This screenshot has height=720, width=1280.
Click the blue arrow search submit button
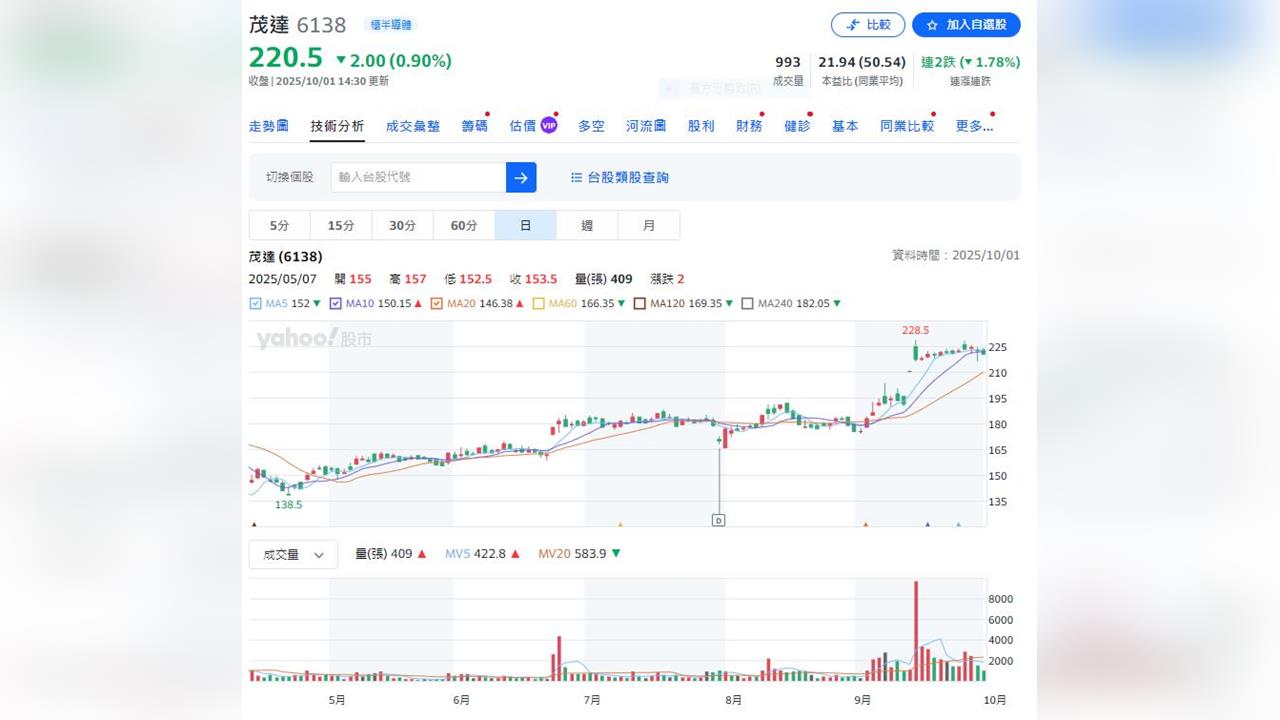(x=521, y=177)
